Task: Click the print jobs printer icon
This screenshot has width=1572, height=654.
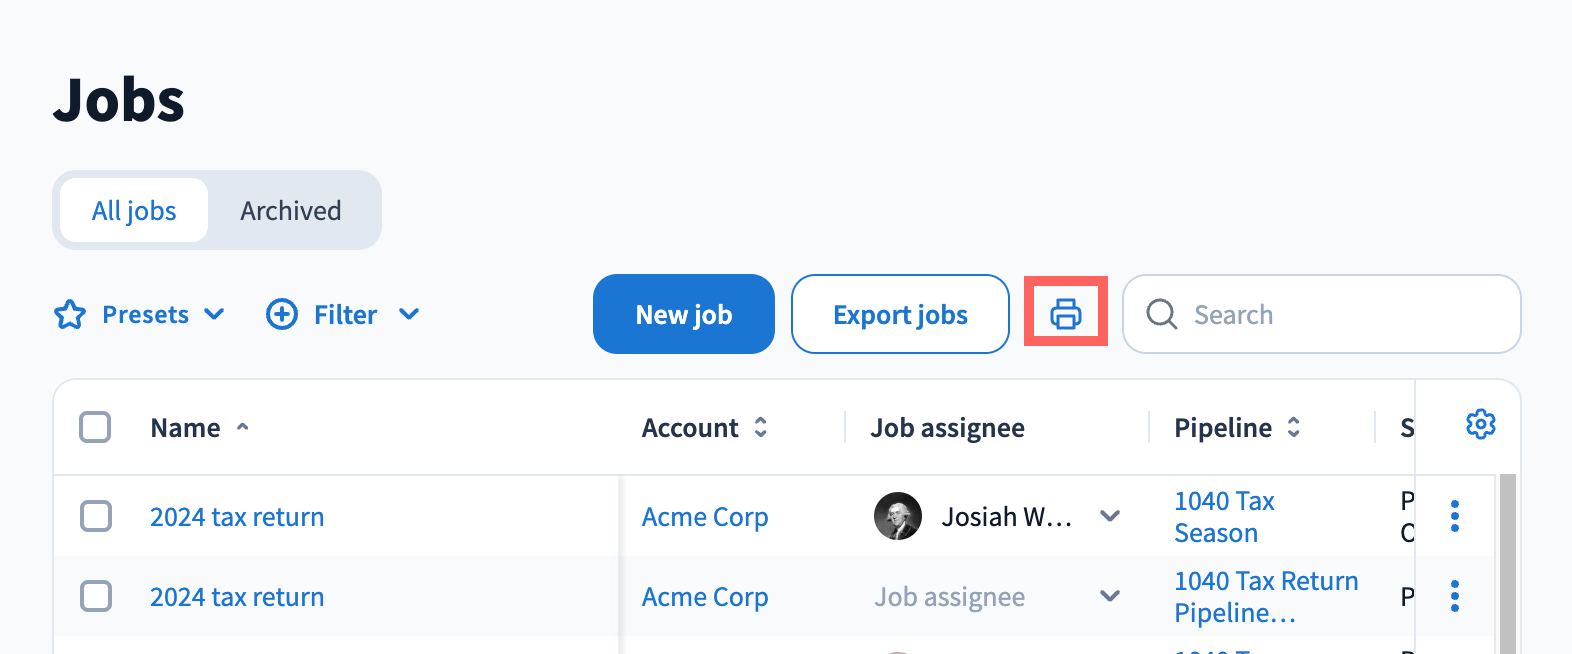Action: (x=1065, y=314)
